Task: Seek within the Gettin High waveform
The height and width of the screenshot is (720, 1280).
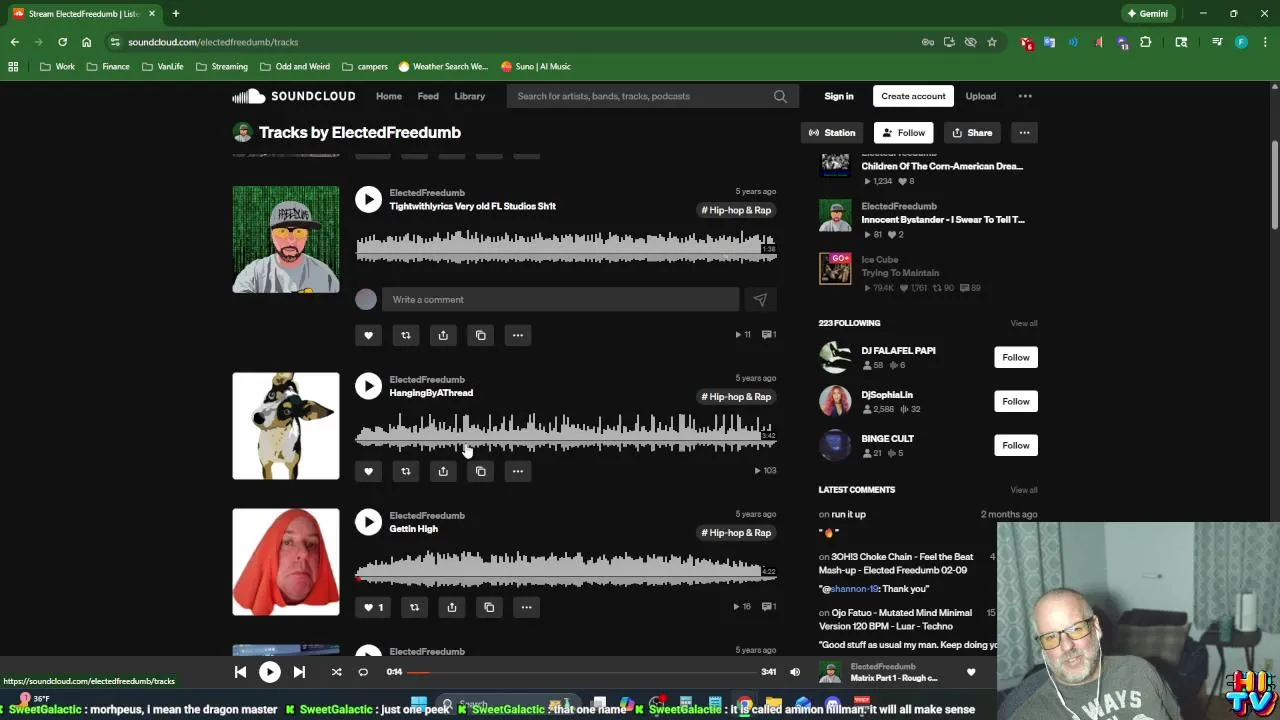Action: (x=565, y=569)
